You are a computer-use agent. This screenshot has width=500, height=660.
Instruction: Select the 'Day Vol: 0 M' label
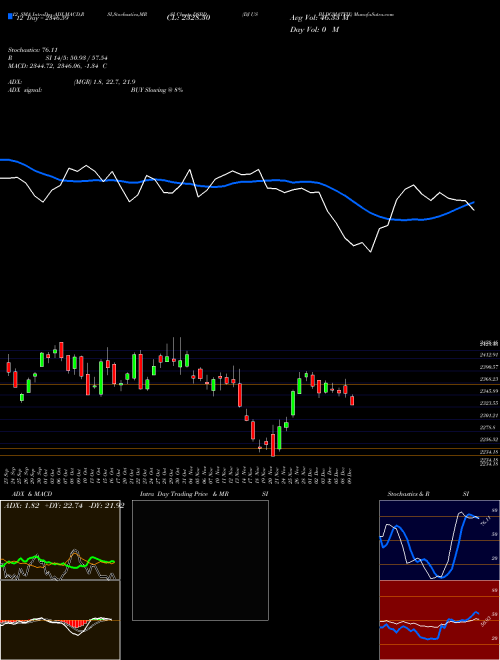[314, 30]
